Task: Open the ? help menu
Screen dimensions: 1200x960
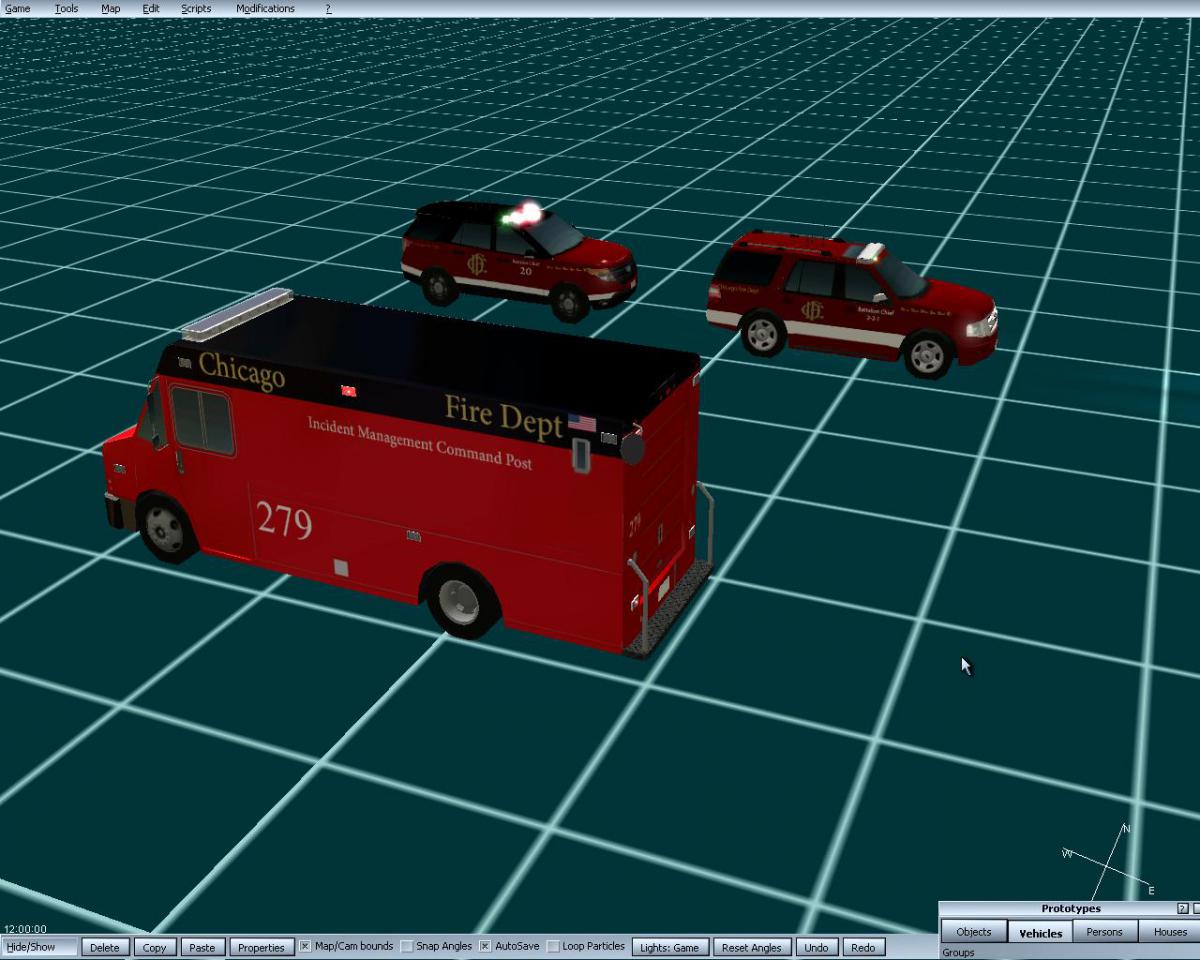Action: [328, 8]
